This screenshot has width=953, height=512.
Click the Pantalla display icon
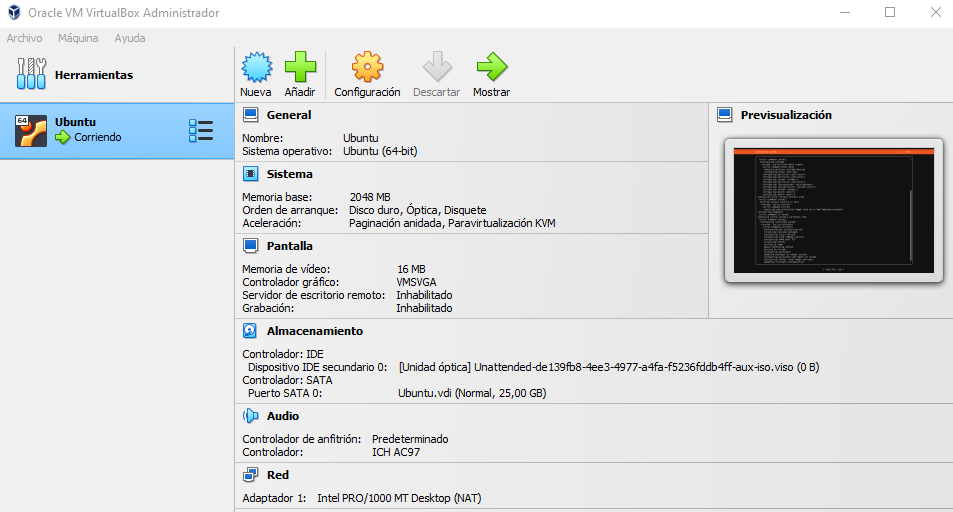(x=250, y=246)
